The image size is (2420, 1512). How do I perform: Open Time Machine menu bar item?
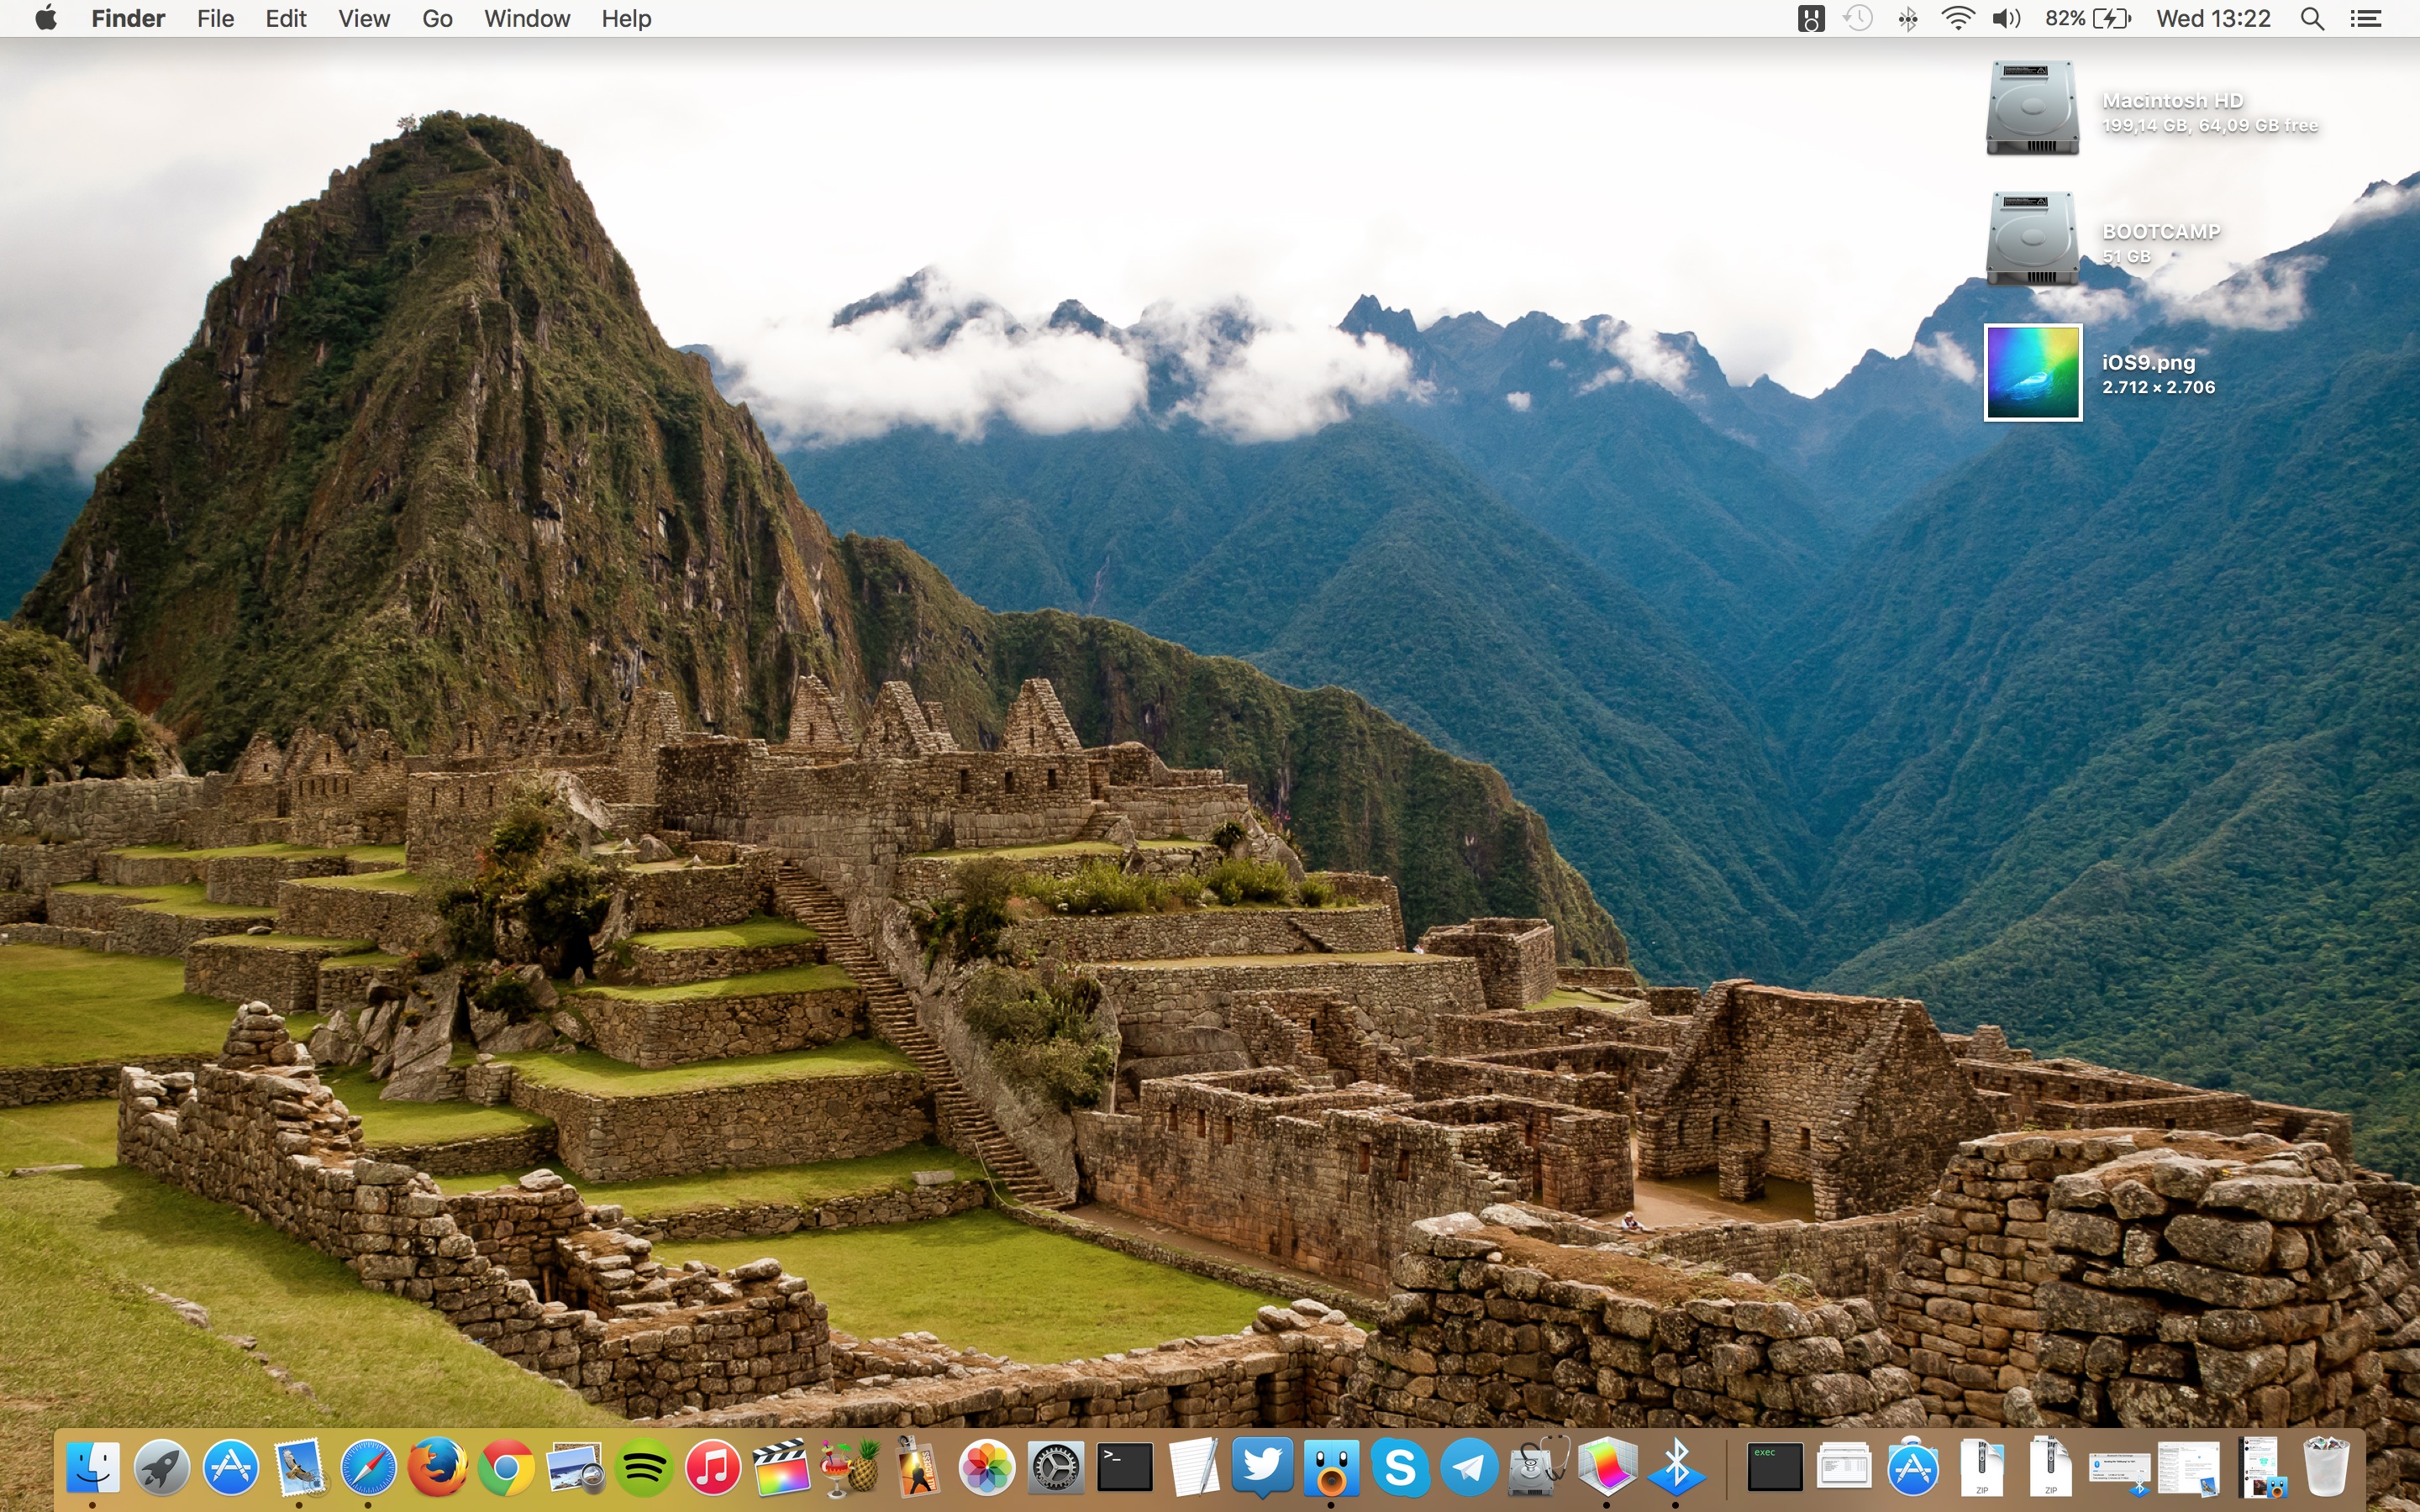[x=1858, y=19]
